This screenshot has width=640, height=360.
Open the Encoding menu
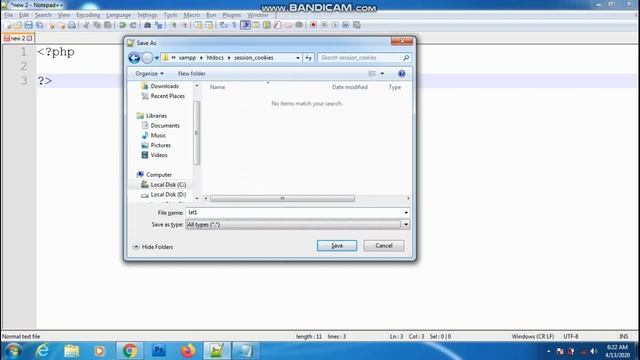[x=88, y=15]
